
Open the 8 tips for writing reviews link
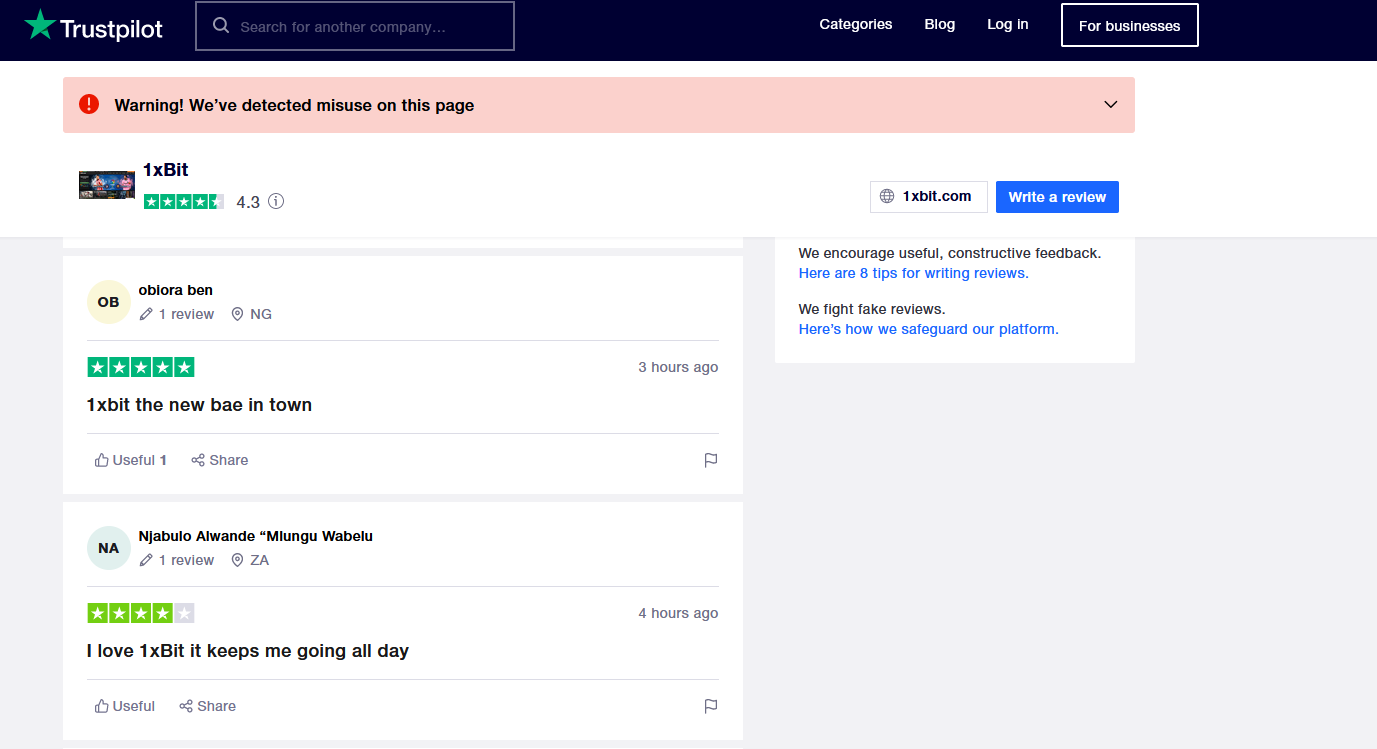pos(913,273)
